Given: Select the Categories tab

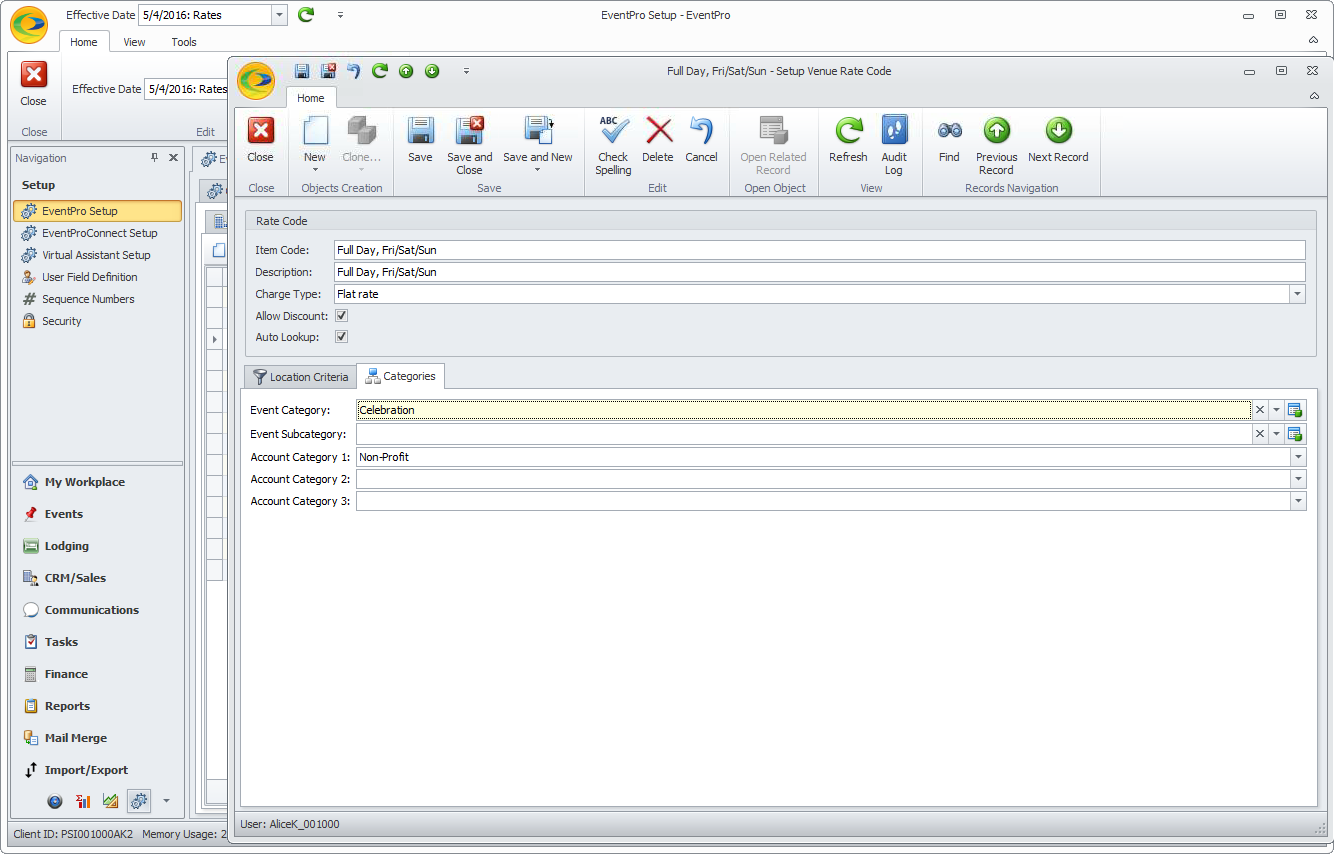Looking at the screenshot, I should tap(400, 376).
